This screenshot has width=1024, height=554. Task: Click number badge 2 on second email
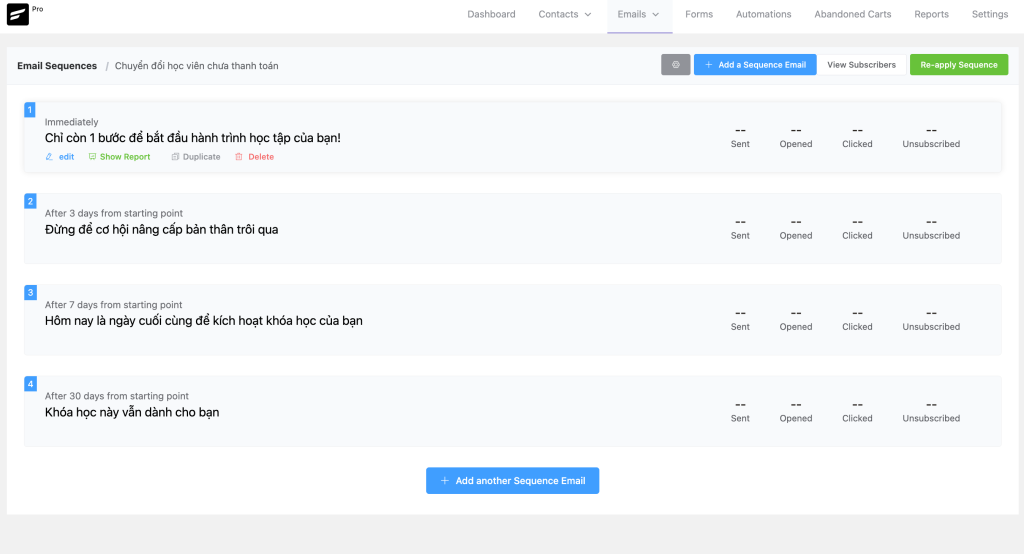pyautogui.click(x=30, y=201)
